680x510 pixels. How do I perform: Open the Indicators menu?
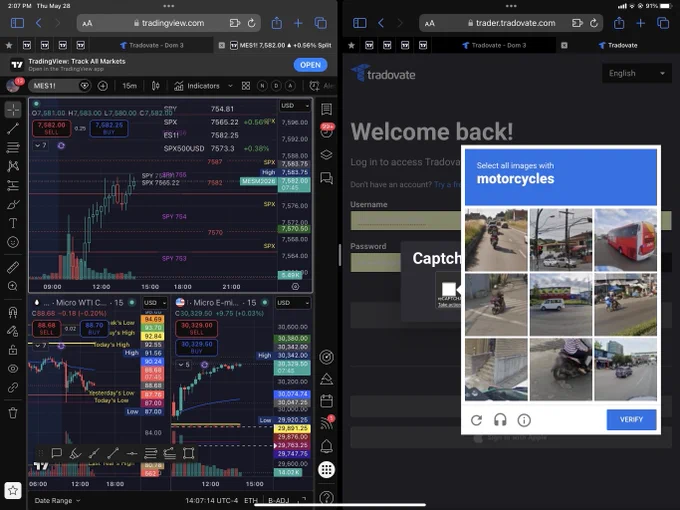197,86
